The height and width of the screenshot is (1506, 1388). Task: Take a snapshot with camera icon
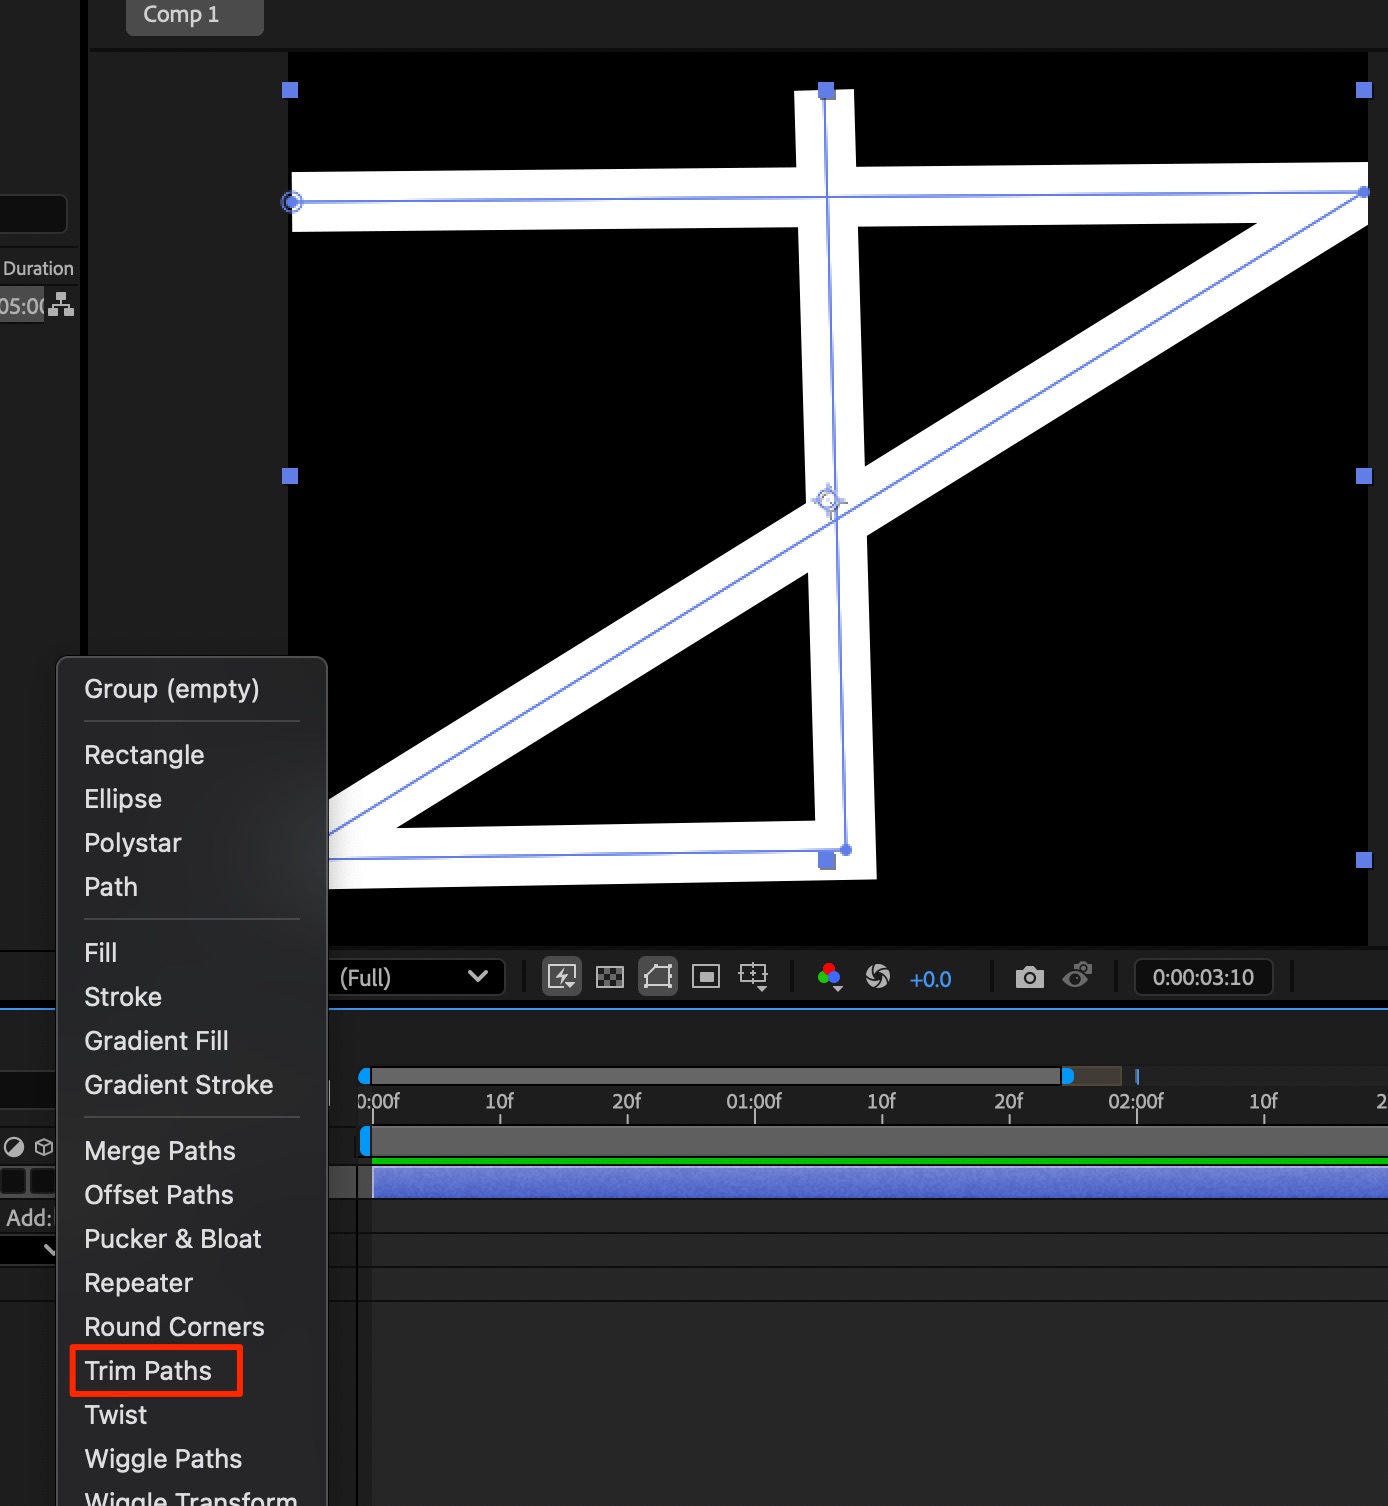[x=1029, y=977]
